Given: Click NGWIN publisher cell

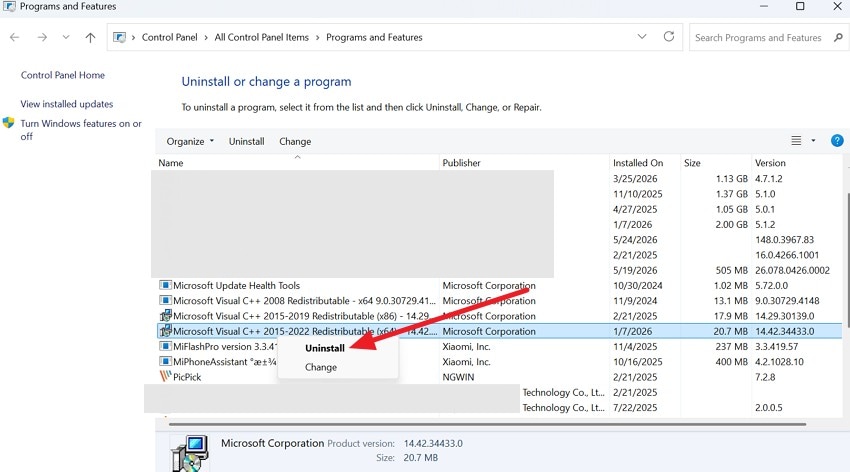Looking at the screenshot, I should tap(458, 377).
